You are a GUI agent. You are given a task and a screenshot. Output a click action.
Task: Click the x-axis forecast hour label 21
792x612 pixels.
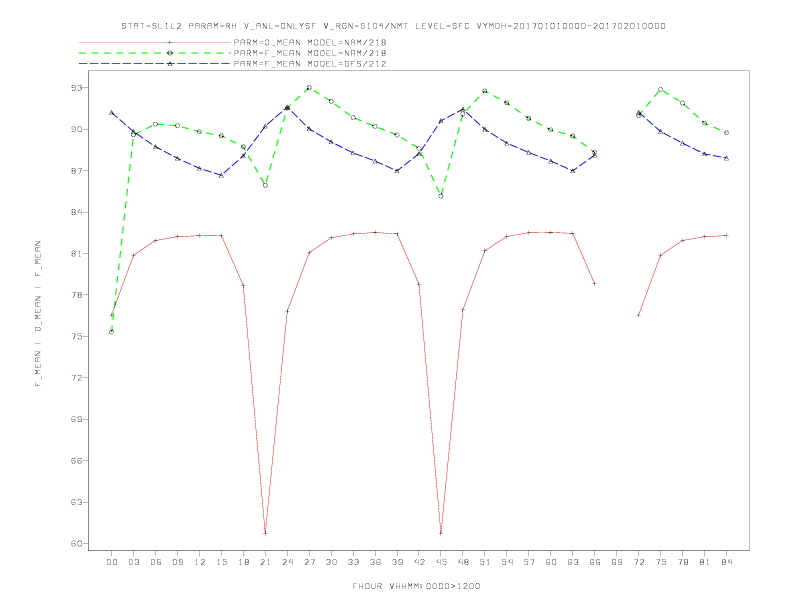click(265, 562)
